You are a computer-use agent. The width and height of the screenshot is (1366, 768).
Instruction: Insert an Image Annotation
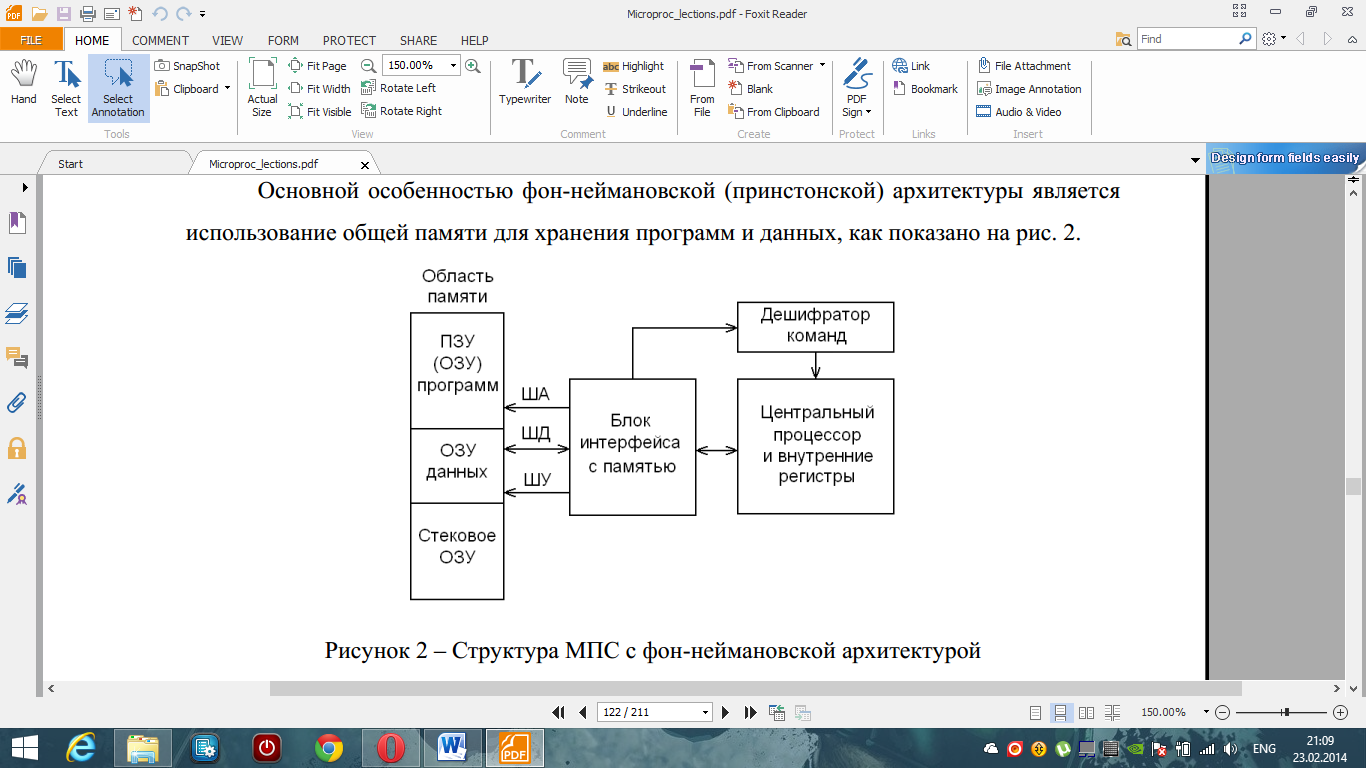coord(1029,89)
